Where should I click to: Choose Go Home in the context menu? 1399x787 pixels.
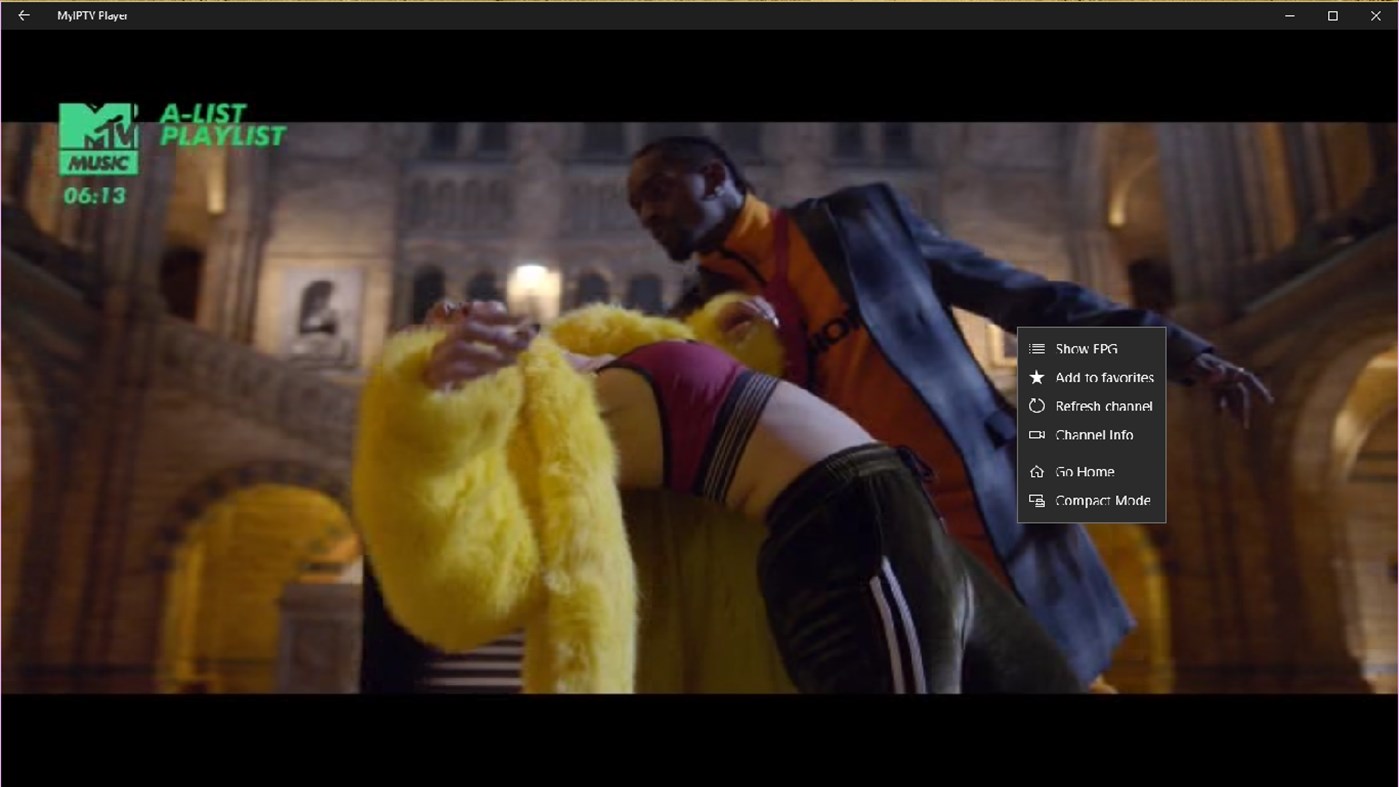[1082, 471]
